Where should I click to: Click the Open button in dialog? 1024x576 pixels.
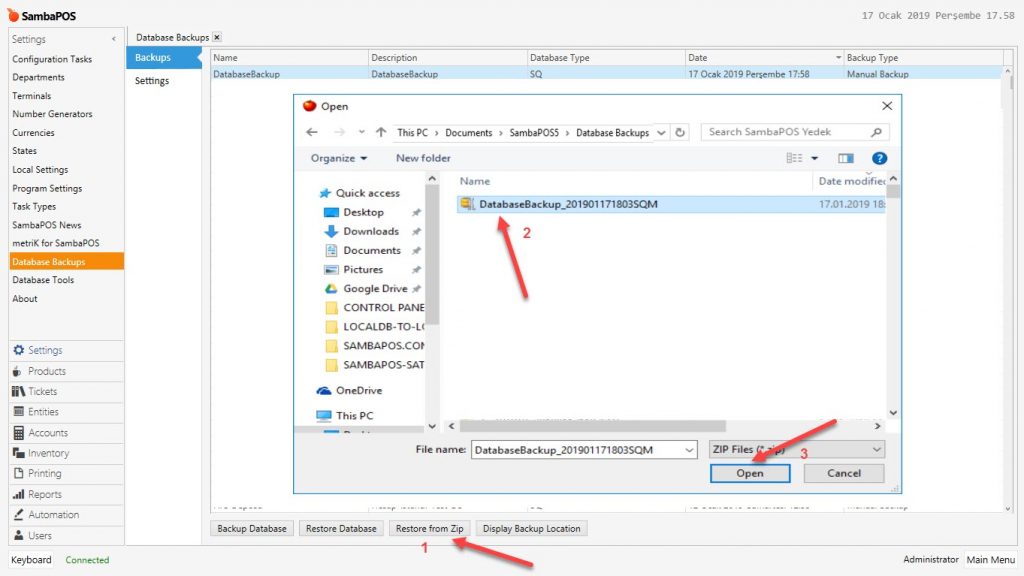click(750, 473)
